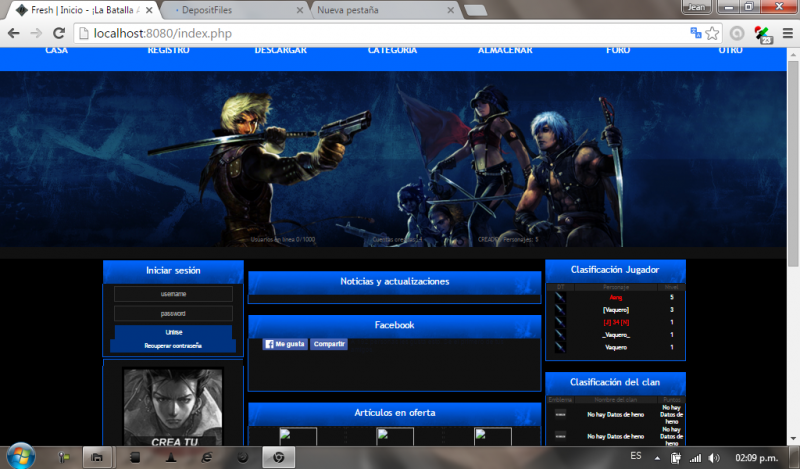800x469 pixels.
Task: Click the Jean profile button in title bar
Action: [x=696, y=7]
